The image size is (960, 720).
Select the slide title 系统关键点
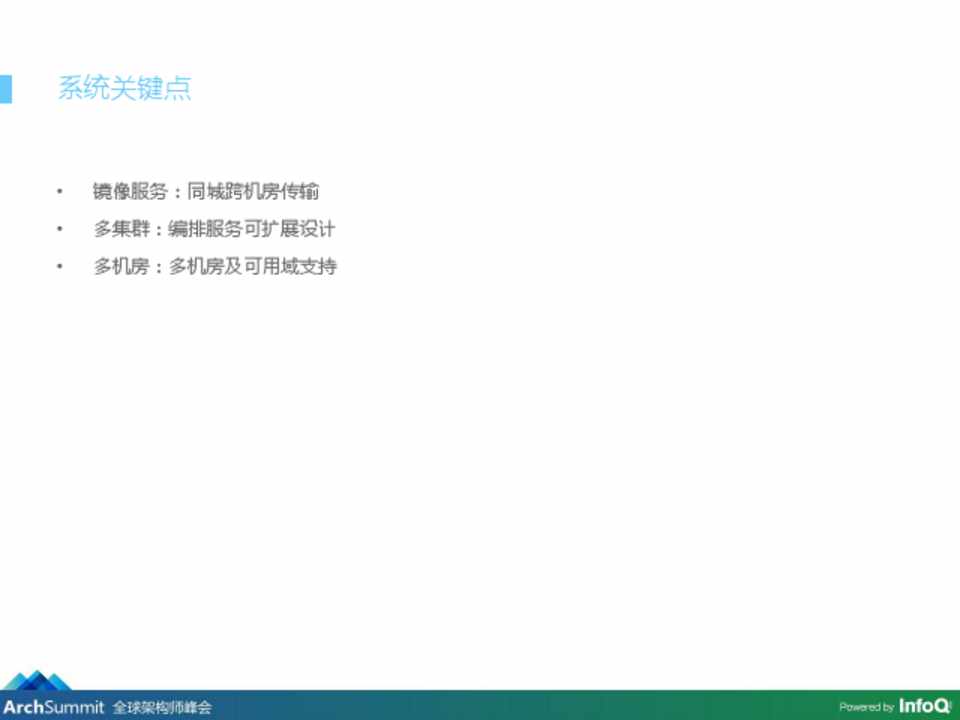pyautogui.click(x=124, y=88)
